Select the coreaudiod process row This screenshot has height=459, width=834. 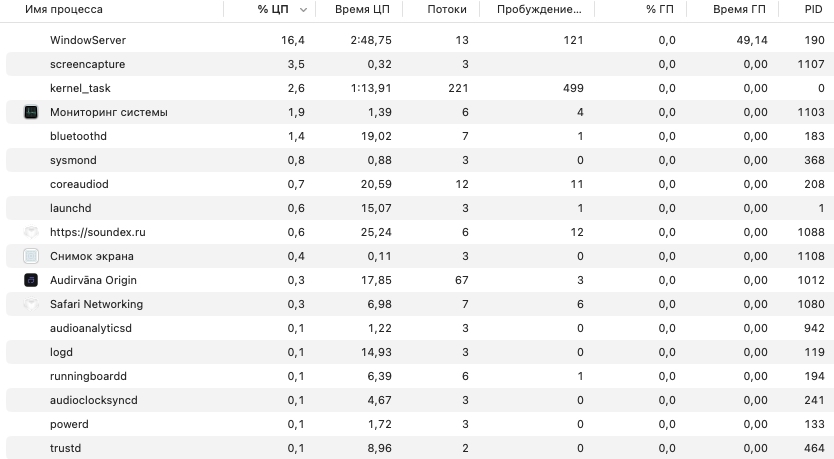[x=79, y=184]
